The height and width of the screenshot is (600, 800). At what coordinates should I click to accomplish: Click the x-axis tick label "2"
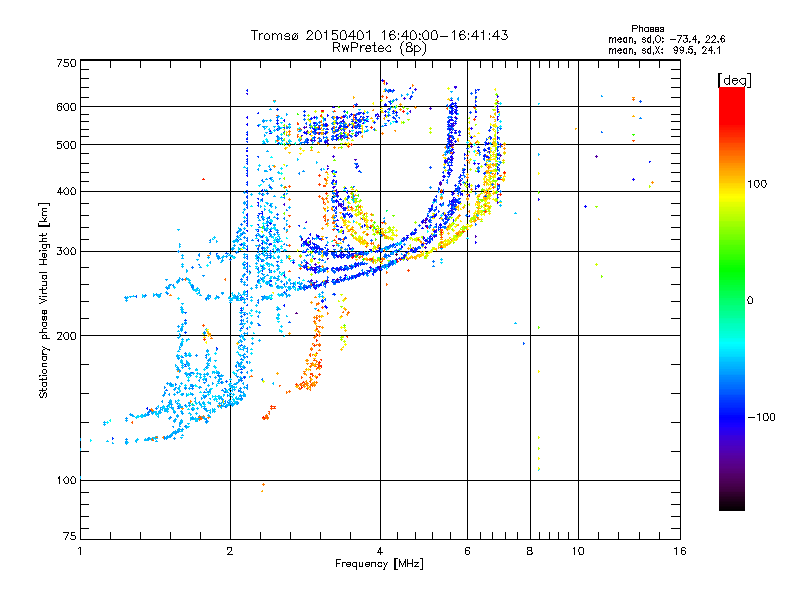click(x=230, y=551)
